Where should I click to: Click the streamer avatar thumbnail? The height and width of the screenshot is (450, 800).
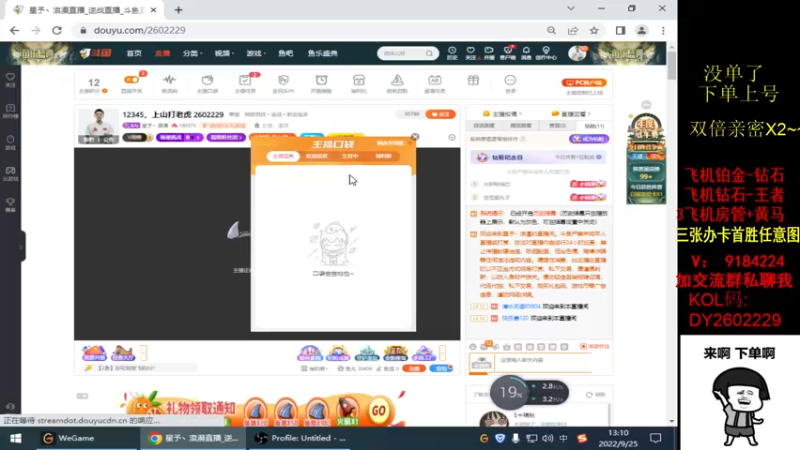(x=98, y=126)
